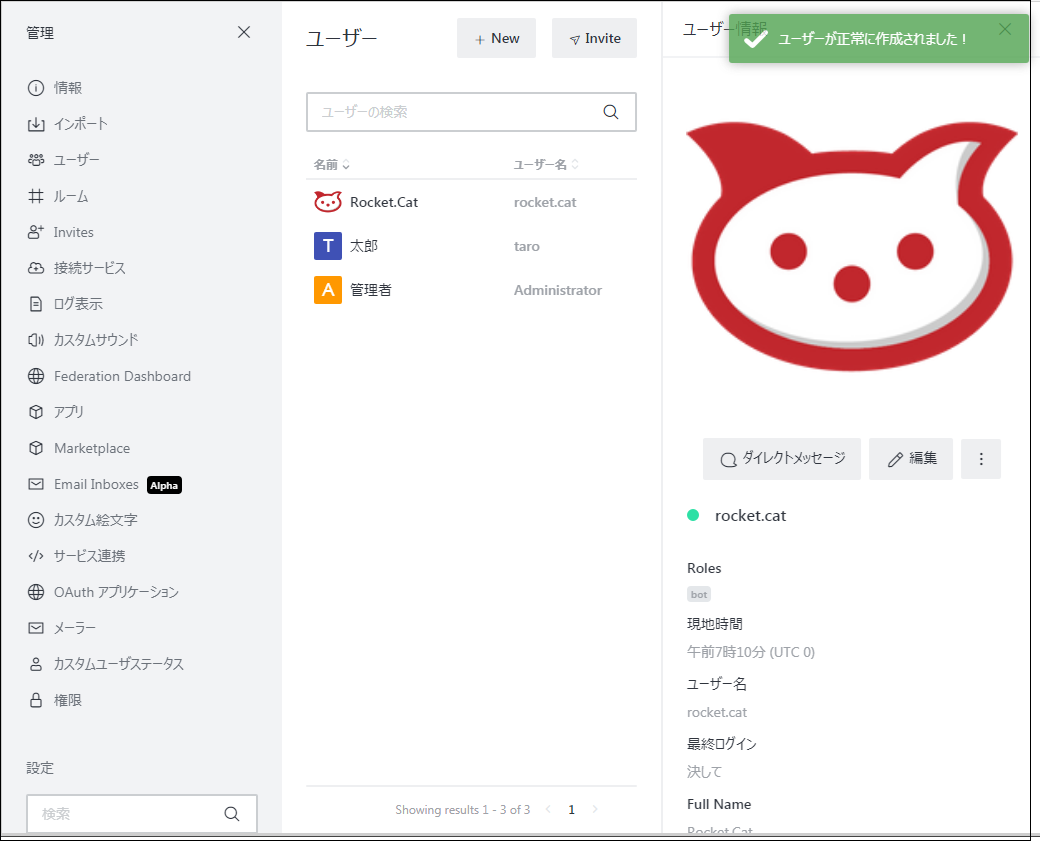Go to previous results page arrow
This screenshot has height=841, width=1041.
coord(548,809)
